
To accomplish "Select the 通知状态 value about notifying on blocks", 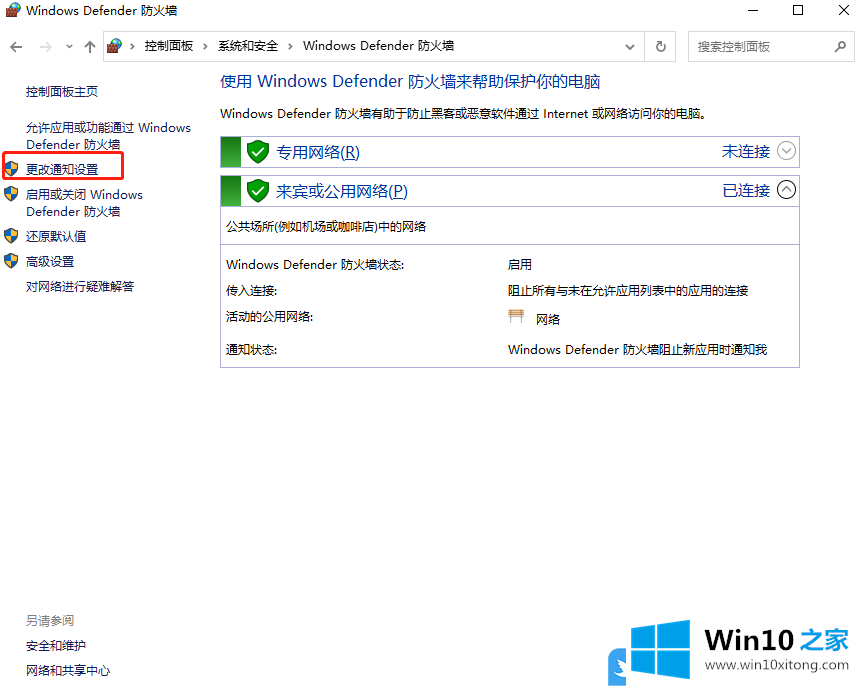I will pos(637,349).
